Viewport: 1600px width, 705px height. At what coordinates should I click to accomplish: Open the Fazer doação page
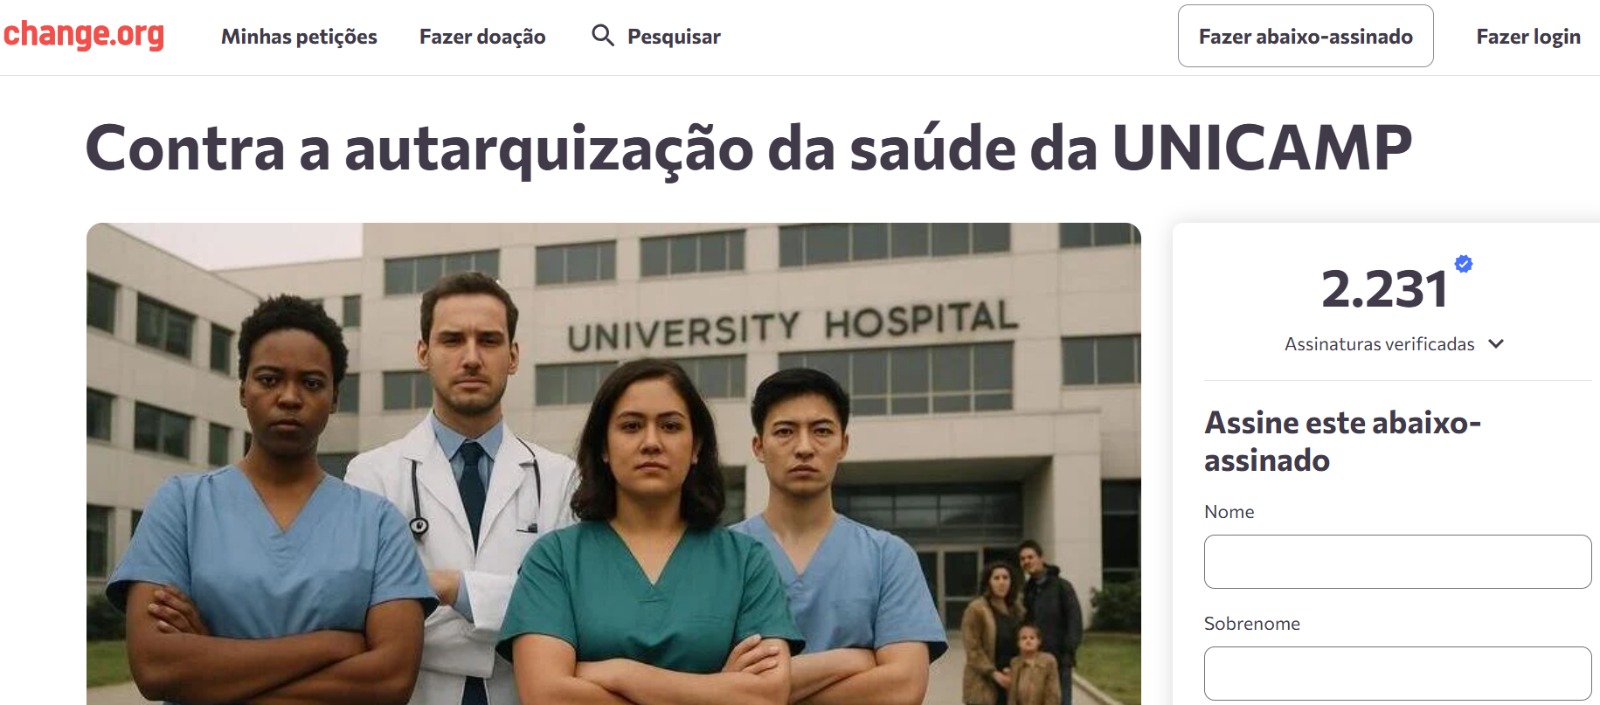point(482,37)
